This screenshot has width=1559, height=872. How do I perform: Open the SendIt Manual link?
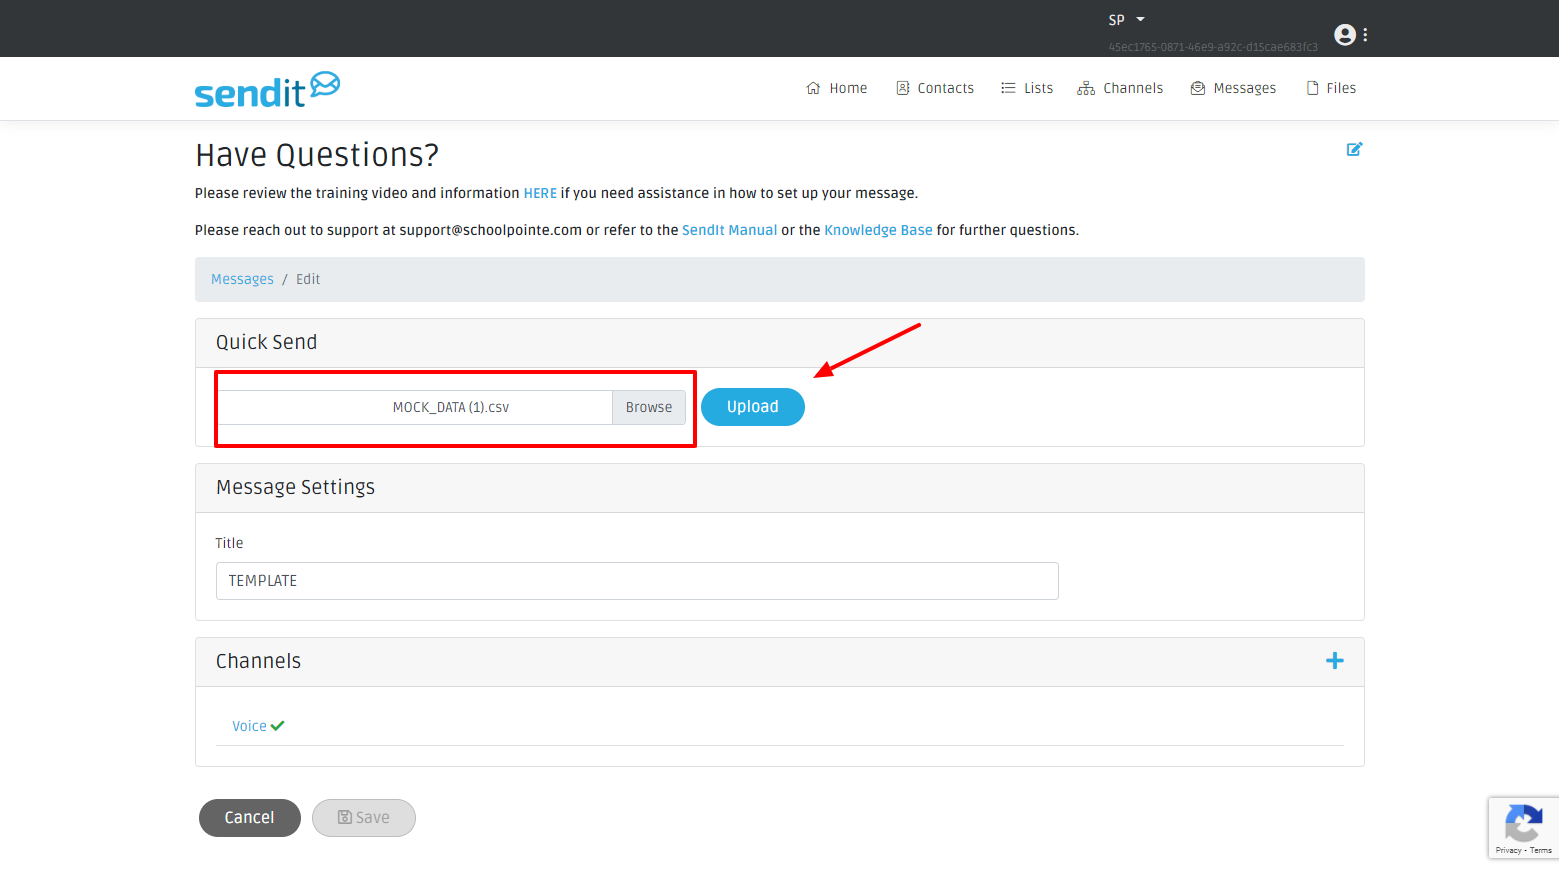coord(729,230)
